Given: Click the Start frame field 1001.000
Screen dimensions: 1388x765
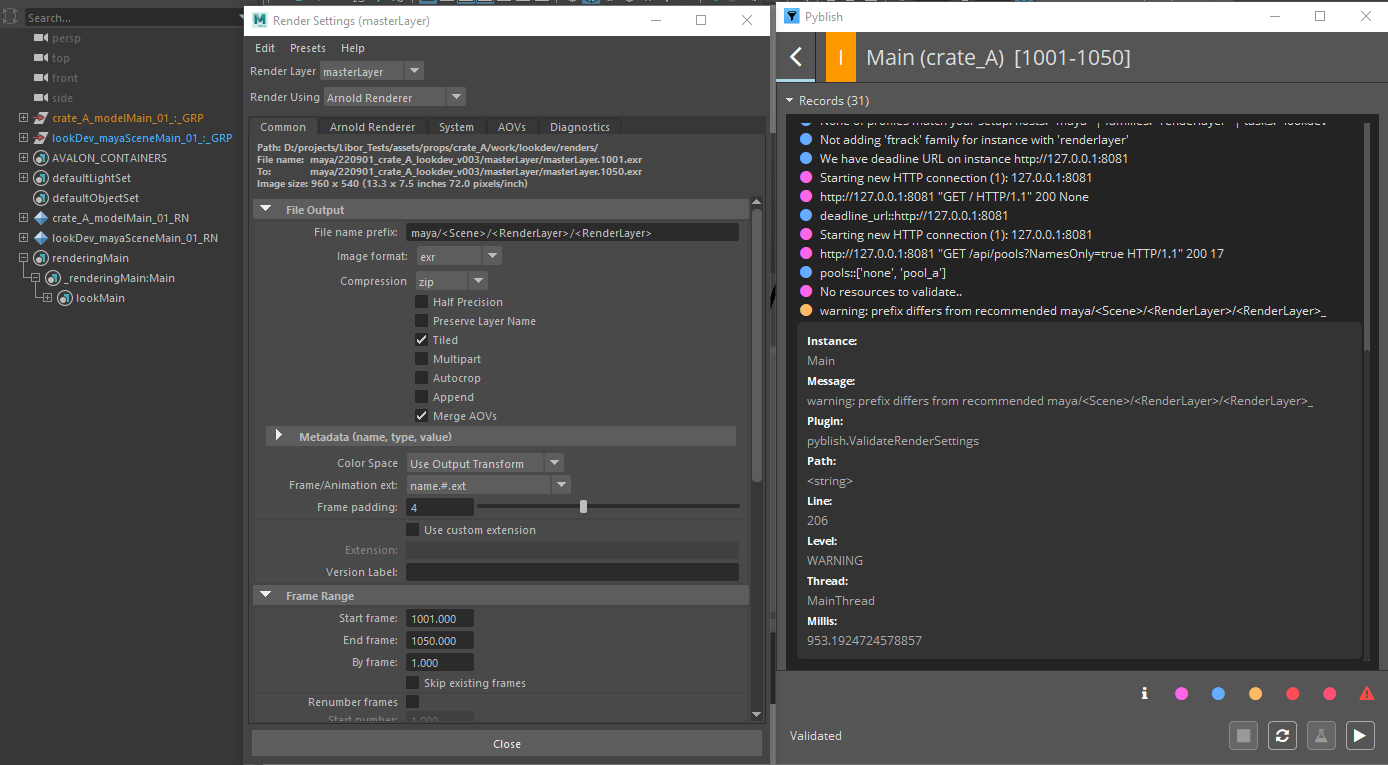Looking at the screenshot, I should coord(440,619).
